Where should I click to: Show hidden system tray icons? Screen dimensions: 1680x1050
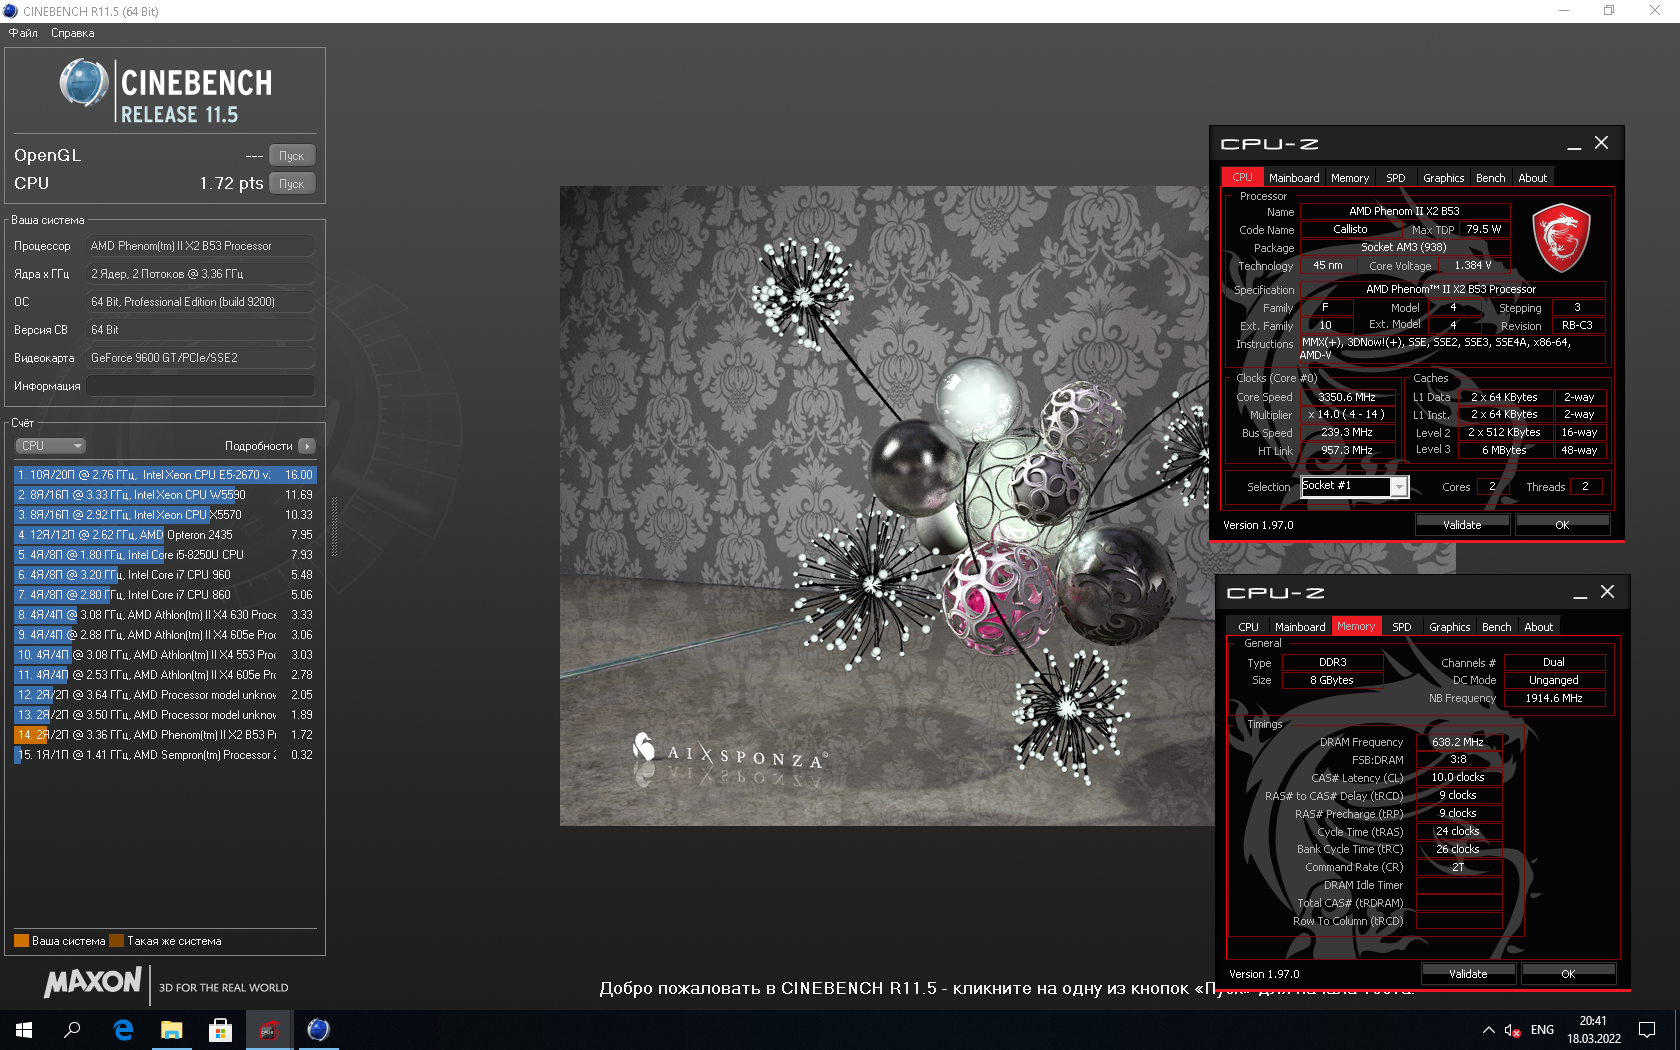click(1489, 1030)
